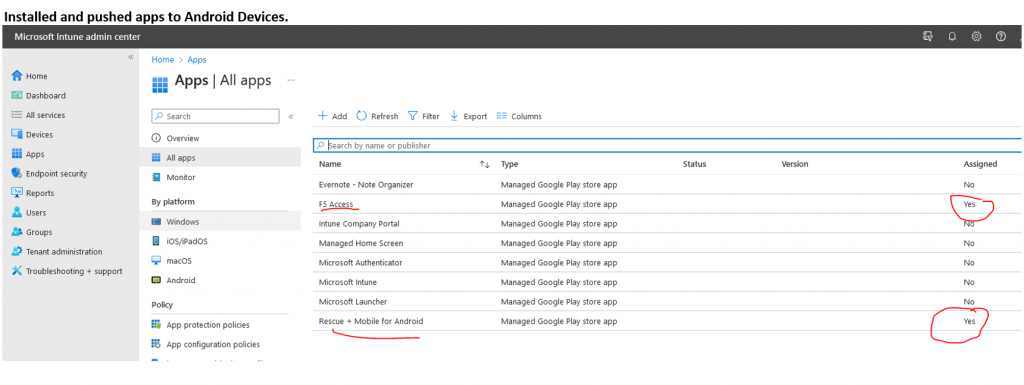Click the Search by name or publisher field

(667, 146)
